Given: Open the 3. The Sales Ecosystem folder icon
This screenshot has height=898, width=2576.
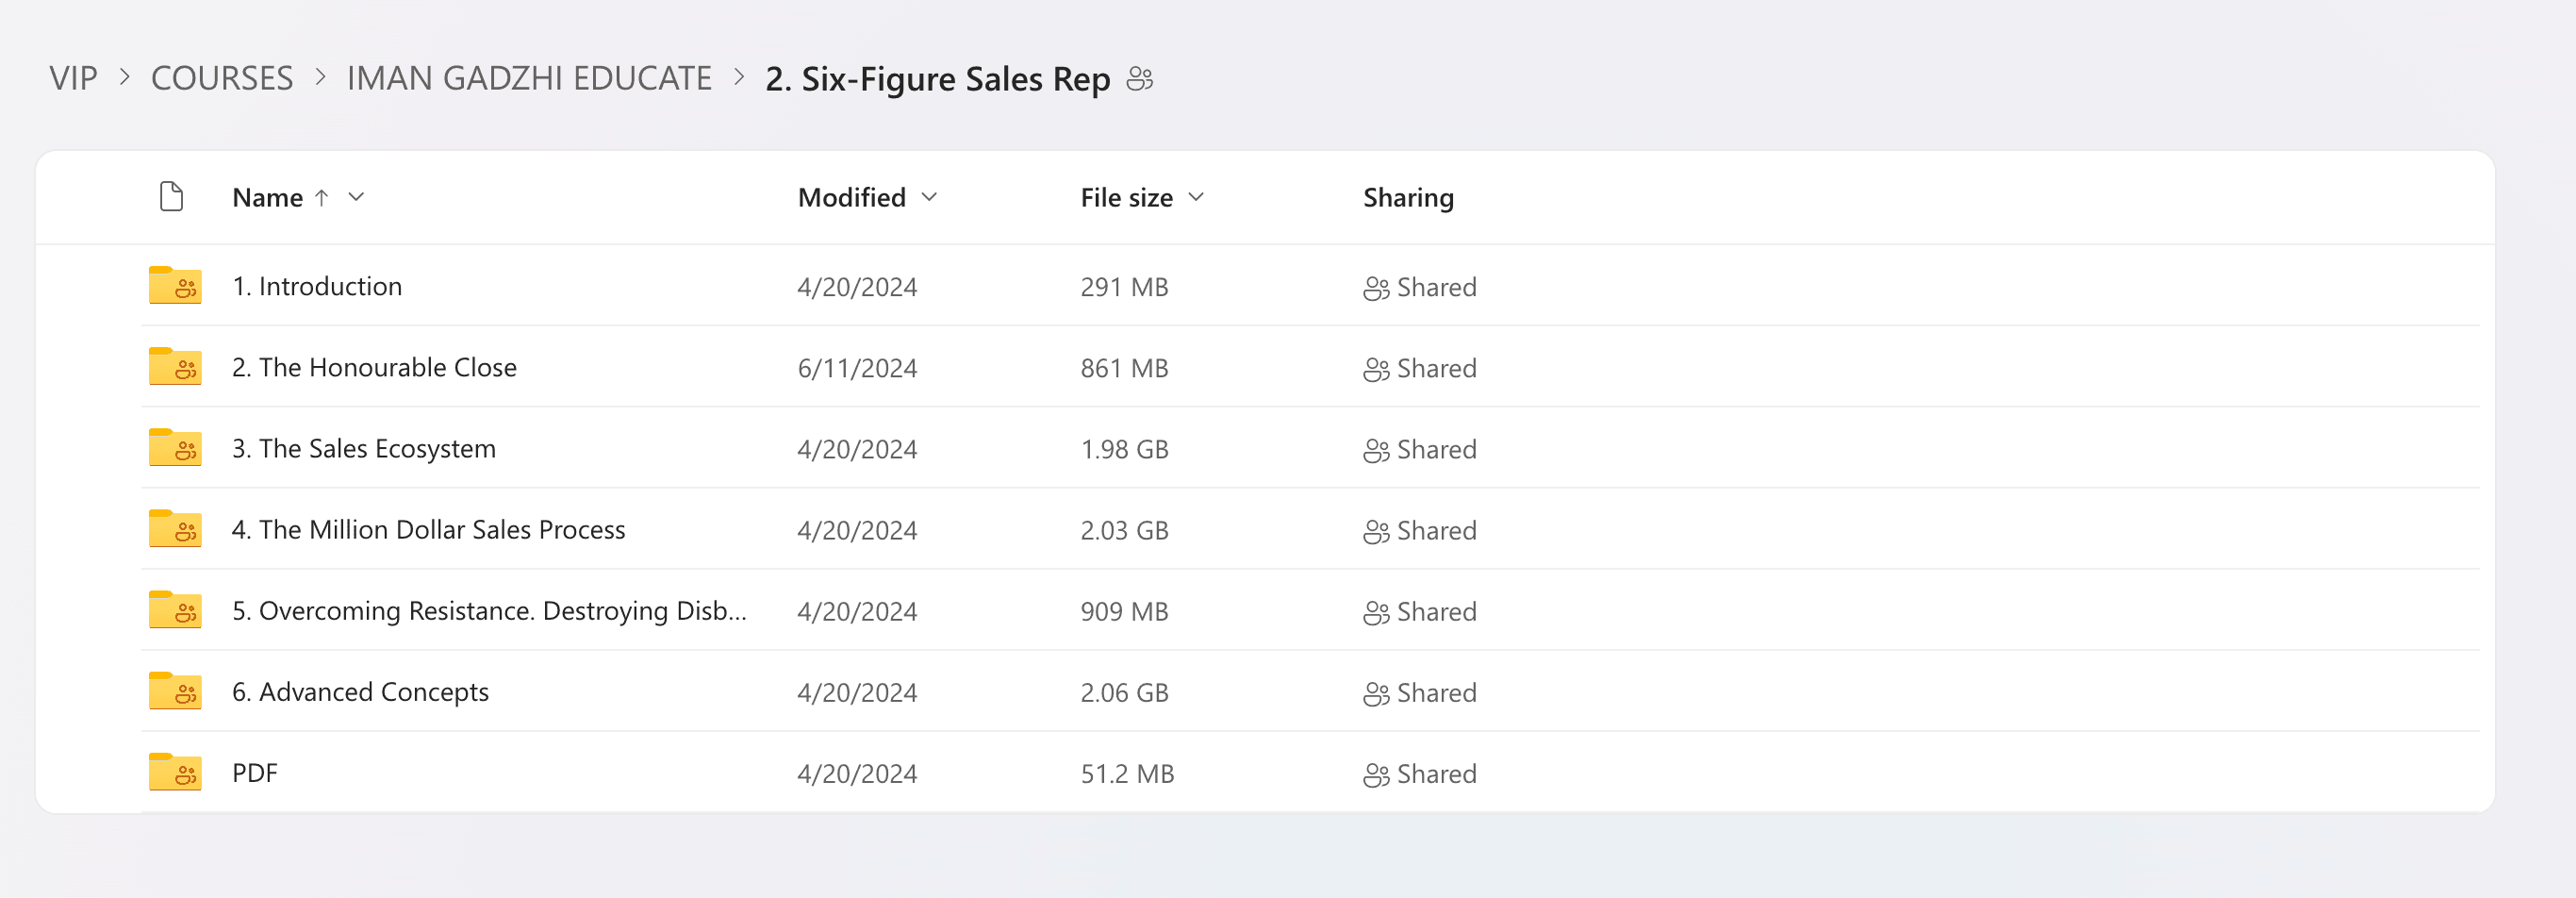Looking at the screenshot, I should (175, 447).
